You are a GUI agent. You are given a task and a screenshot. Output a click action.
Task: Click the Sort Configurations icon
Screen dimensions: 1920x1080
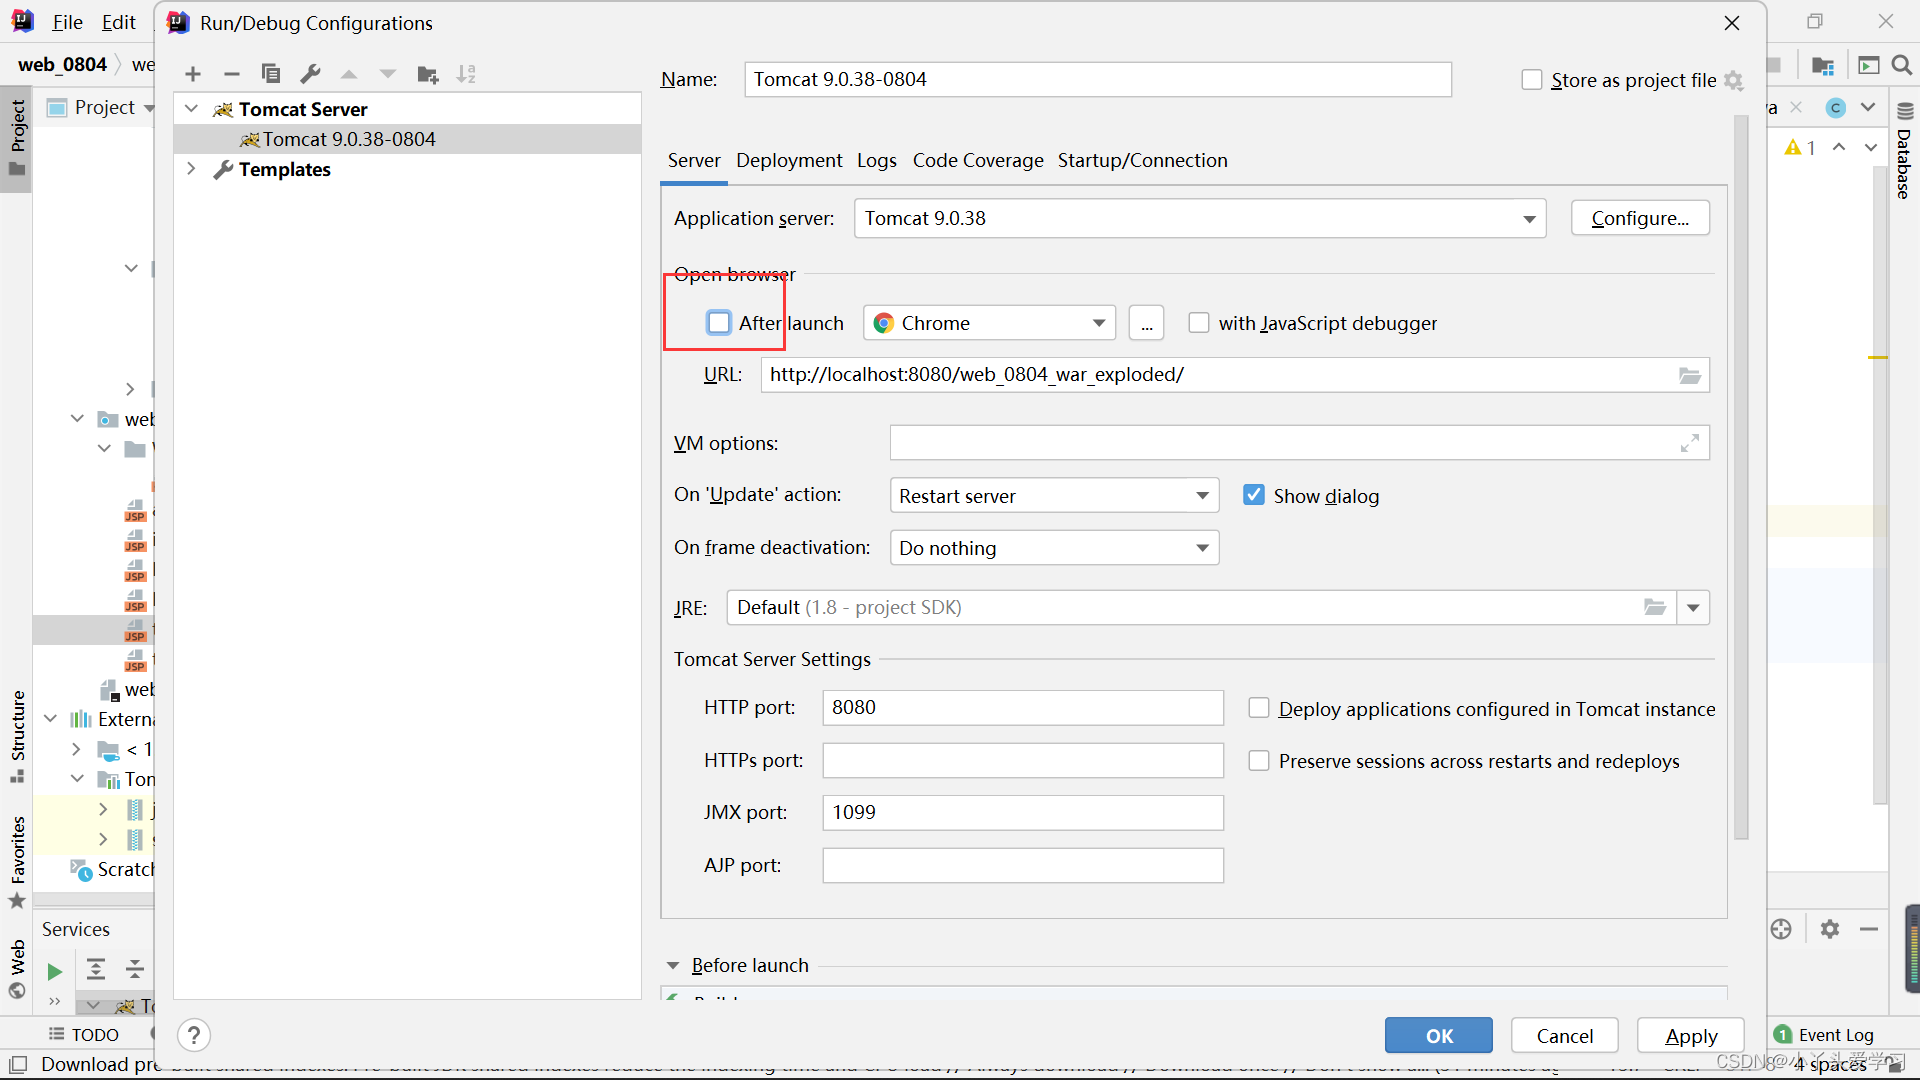click(466, 74)
